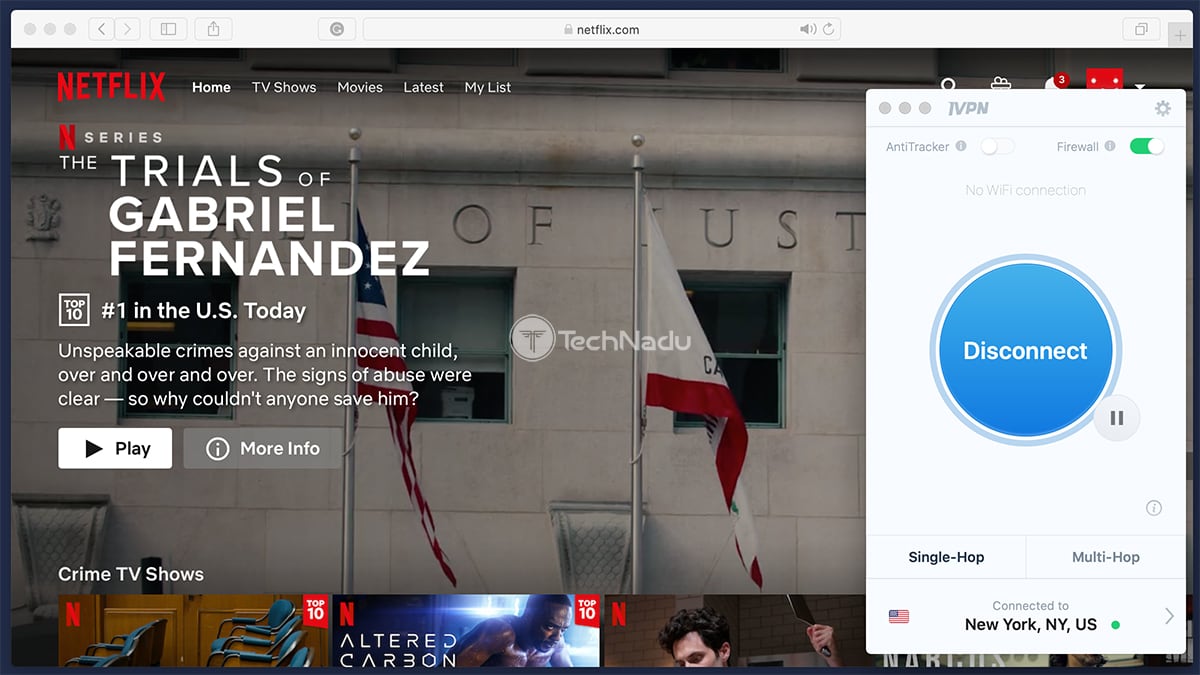Click More Info button

click(263, 448)
